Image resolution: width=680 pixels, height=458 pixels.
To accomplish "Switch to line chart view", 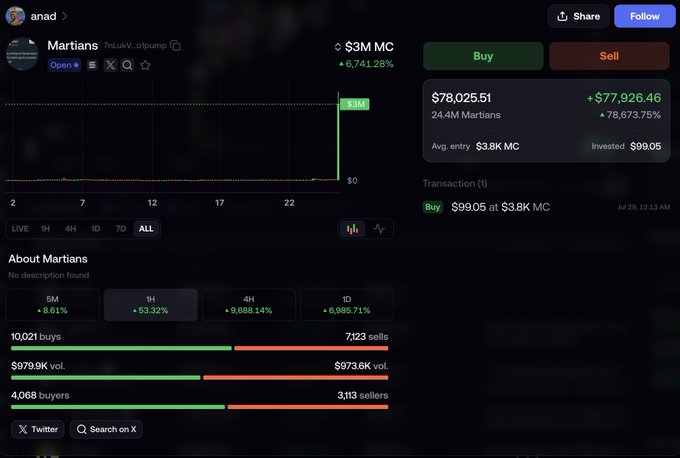I will 379,229.
